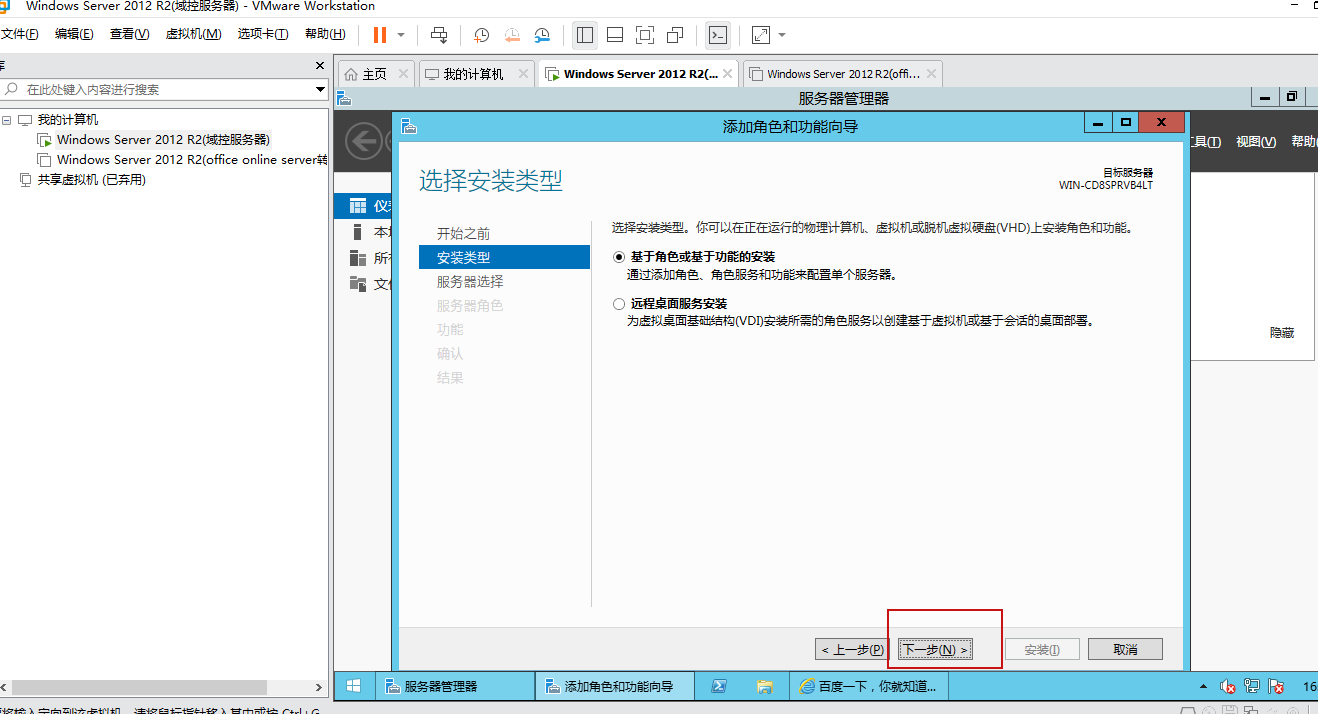Click the Server Manager title bar icon

pyautogui.click(x=344, y=98)
